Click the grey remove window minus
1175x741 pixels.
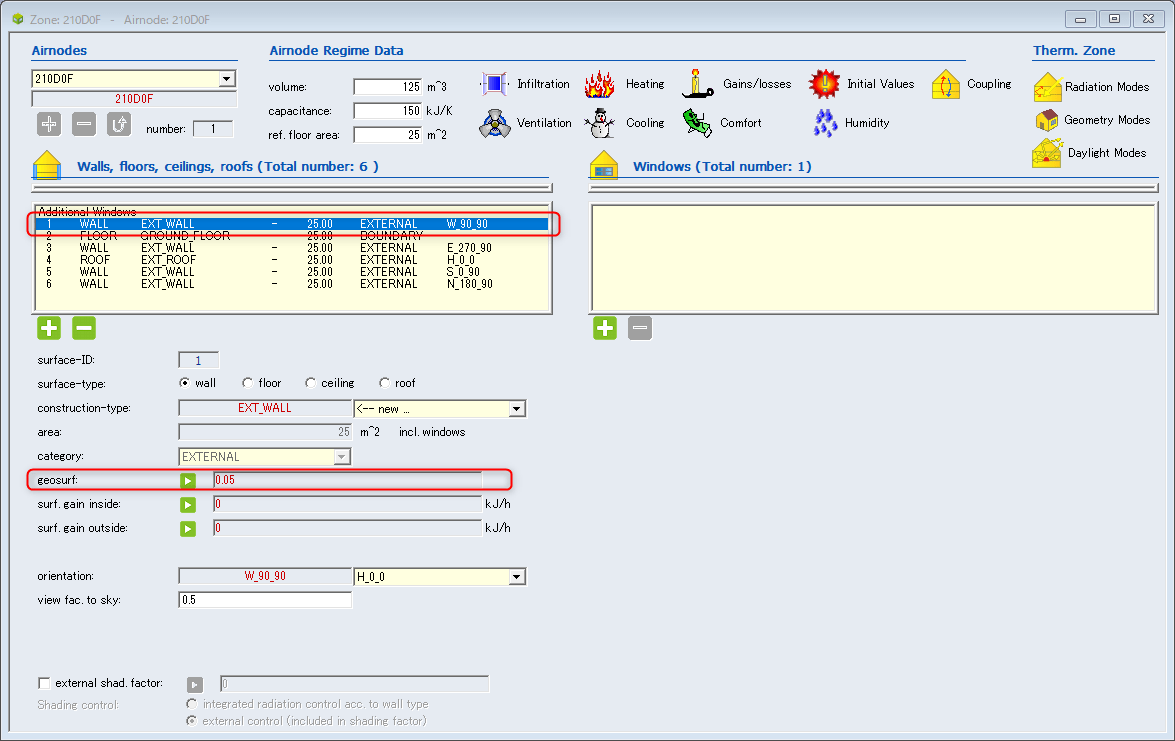pos(640,327)
